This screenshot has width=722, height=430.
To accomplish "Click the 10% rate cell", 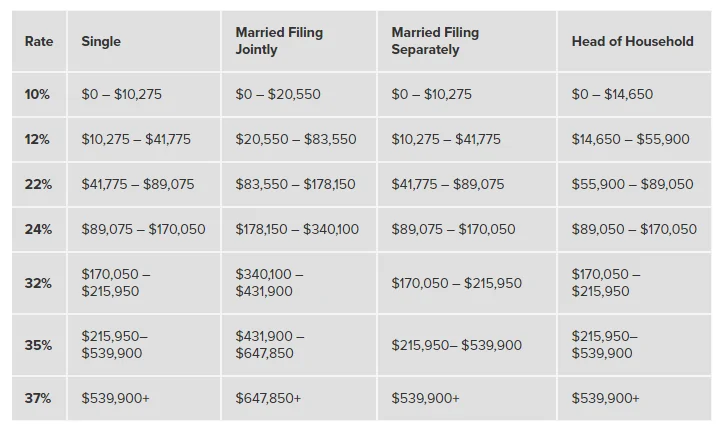I will click(39, 94).
